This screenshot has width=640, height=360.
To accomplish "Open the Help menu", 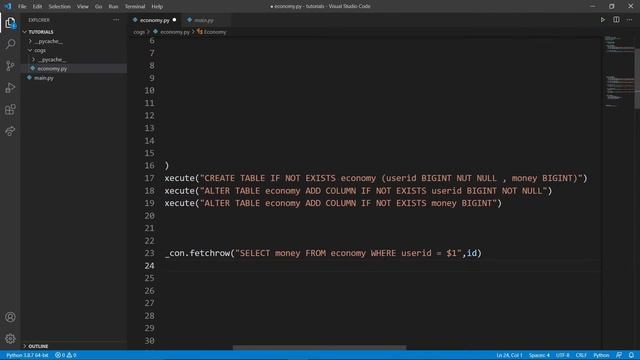I will [x=157, y=7].
